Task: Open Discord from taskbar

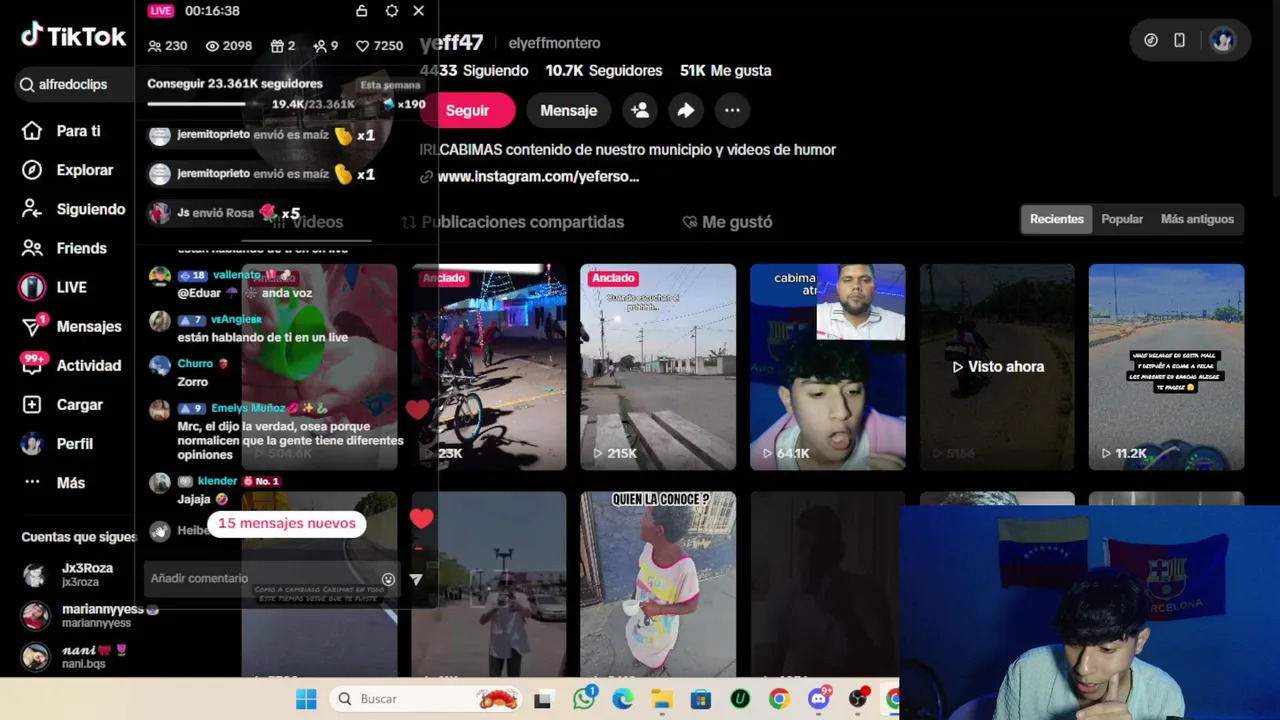Action: (819, 699)
